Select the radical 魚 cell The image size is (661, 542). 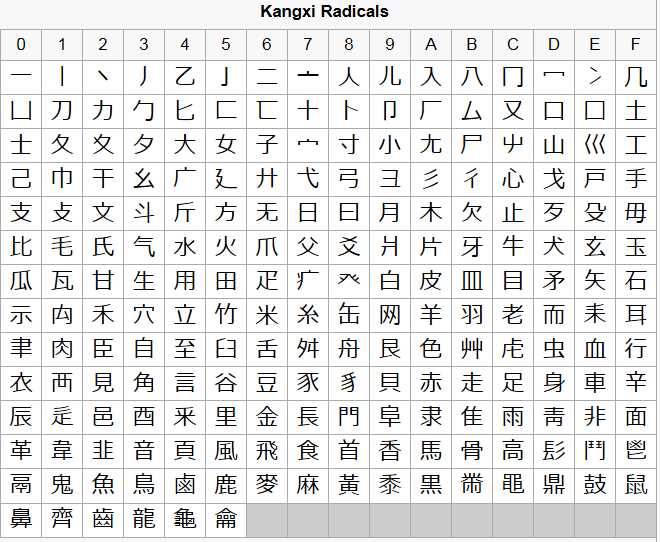(x=103, y=486)
